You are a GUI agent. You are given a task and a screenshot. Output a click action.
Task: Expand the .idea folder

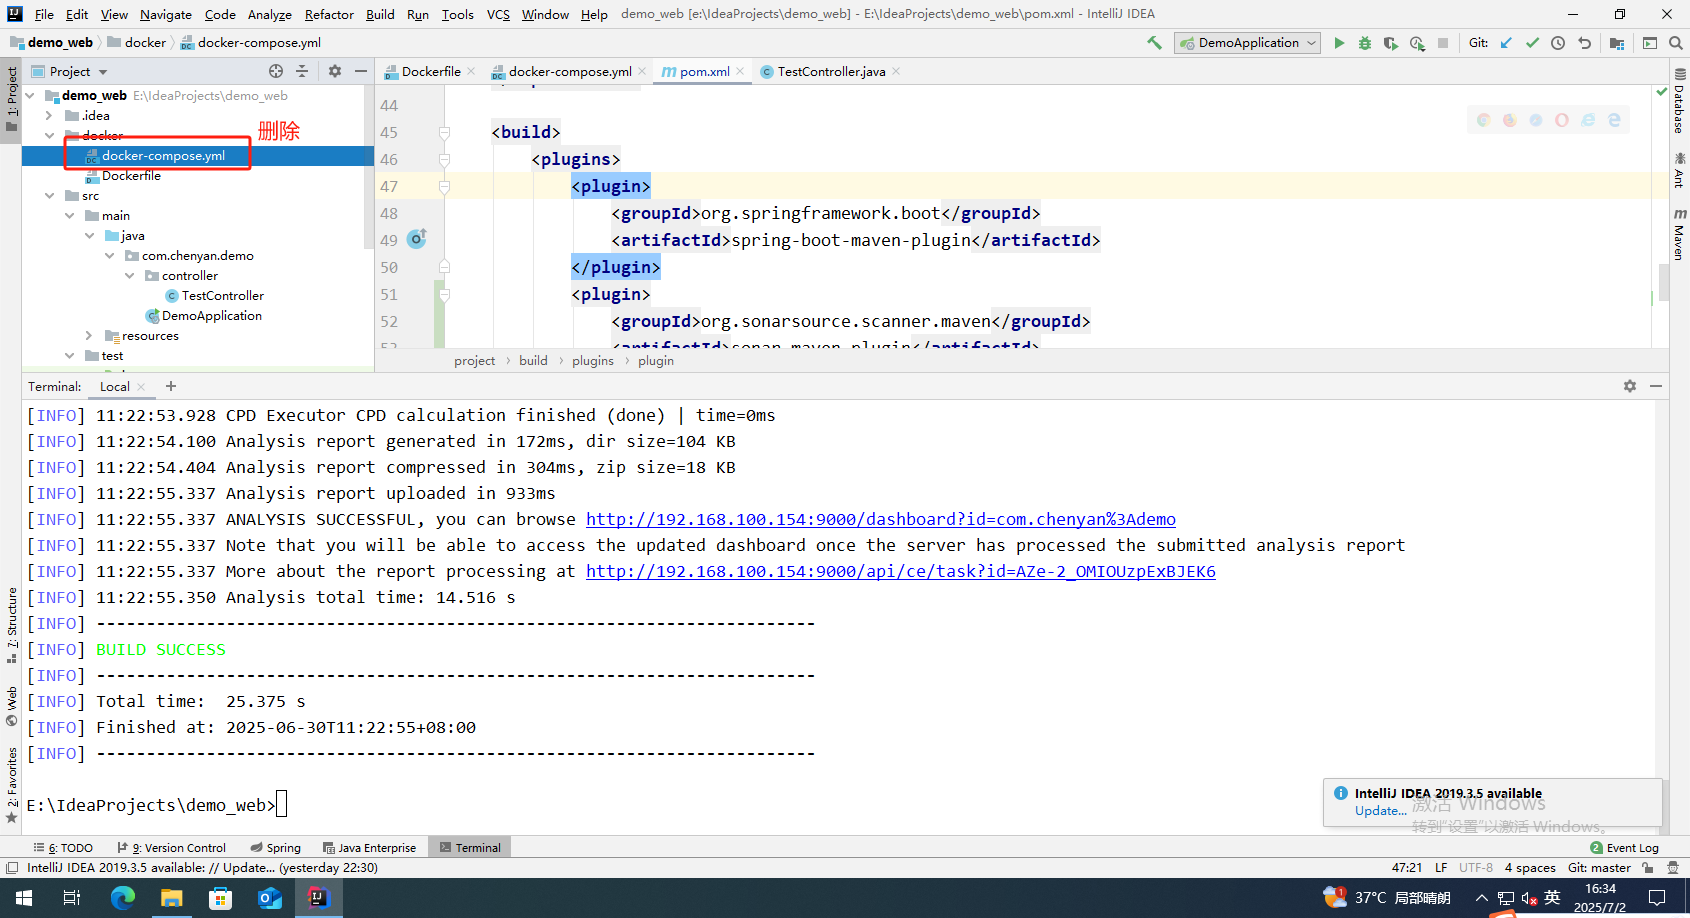[x=49, y=116]
